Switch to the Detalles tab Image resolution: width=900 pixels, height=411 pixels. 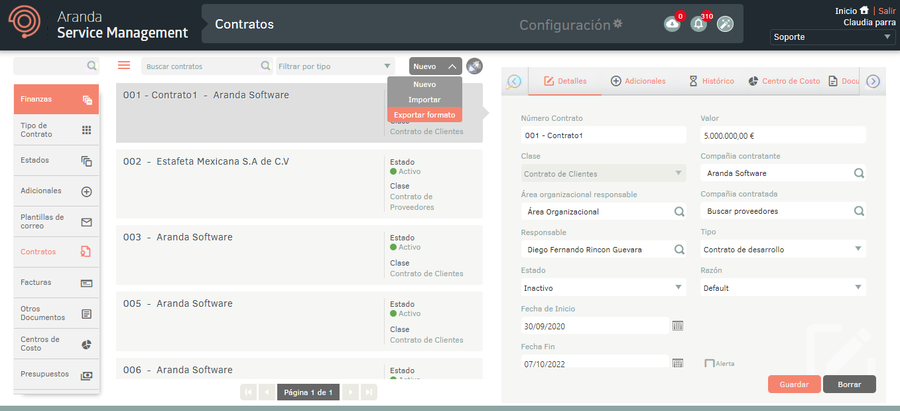(565, 81)
